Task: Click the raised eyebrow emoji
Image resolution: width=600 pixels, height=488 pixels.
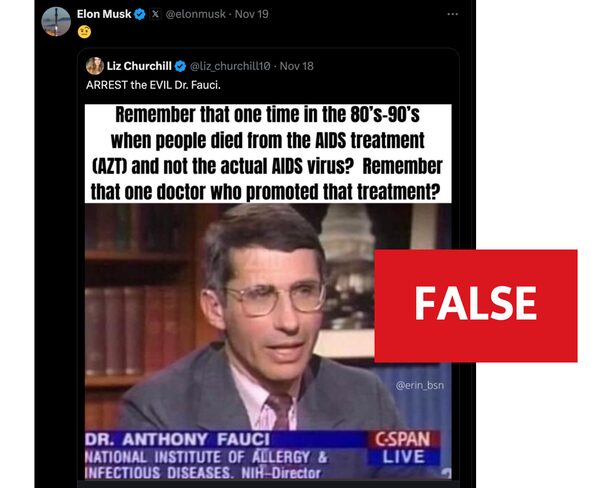Action: click(x=84, y=32)
